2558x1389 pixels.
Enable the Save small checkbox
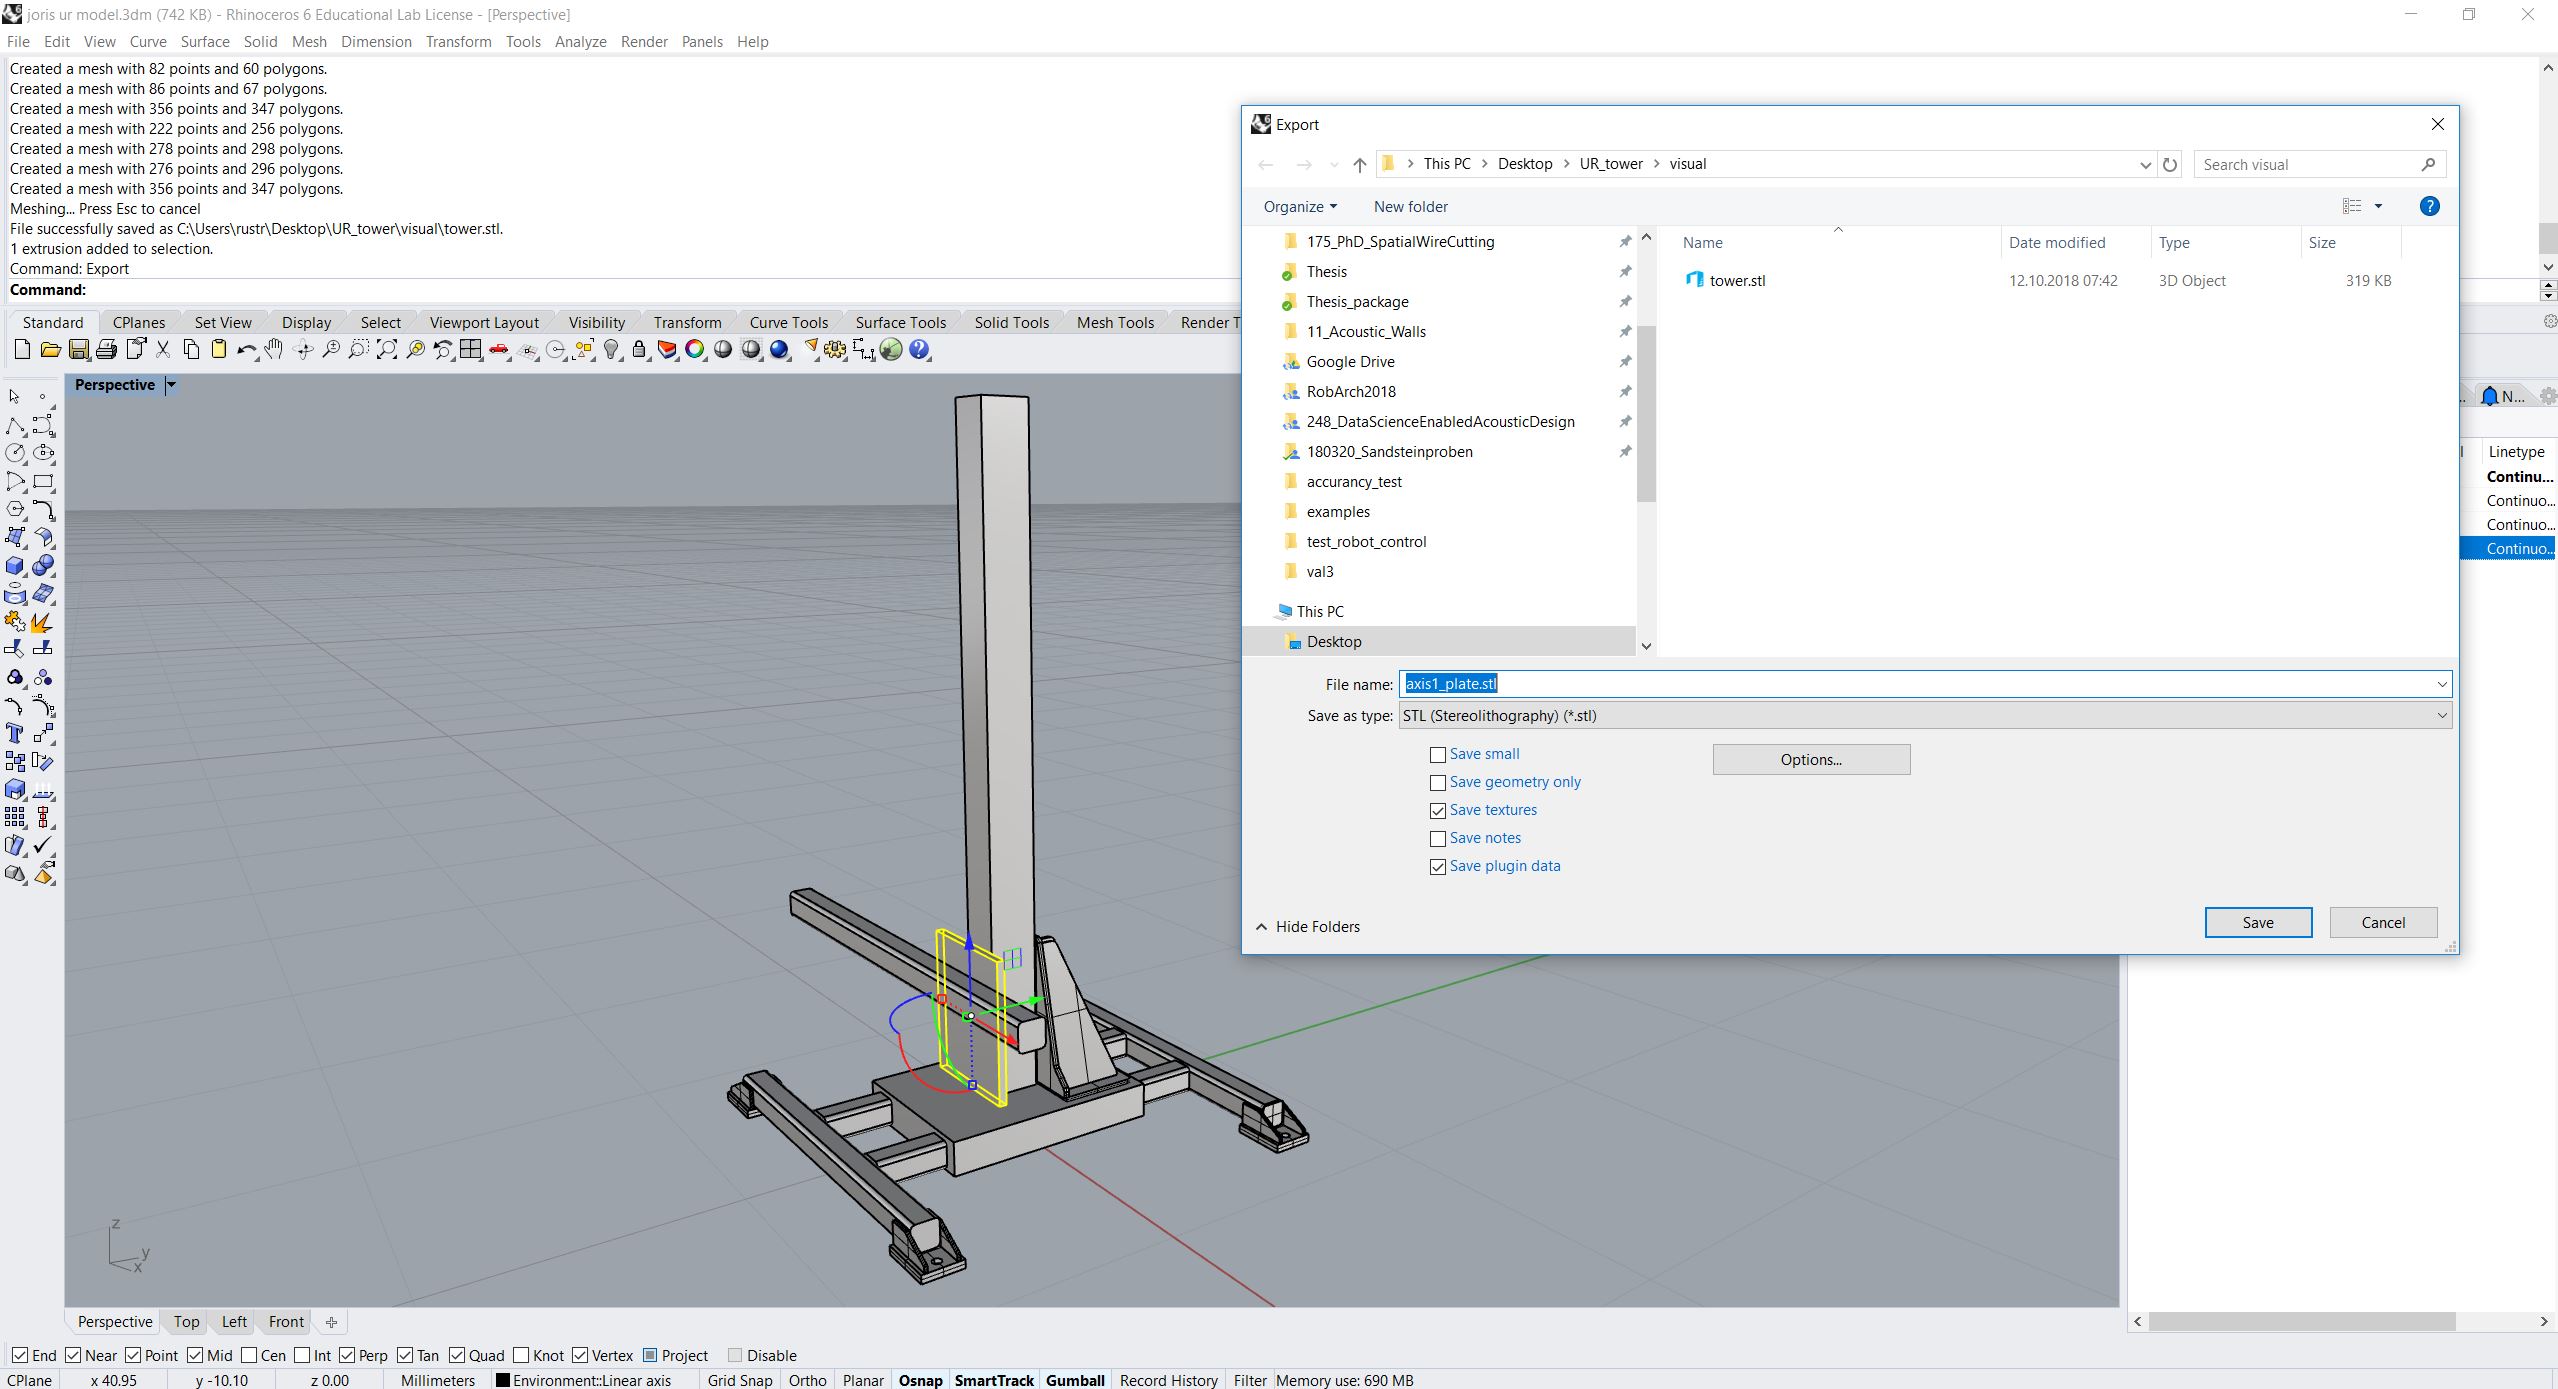pyautogui.click(x=1438, y=755)
